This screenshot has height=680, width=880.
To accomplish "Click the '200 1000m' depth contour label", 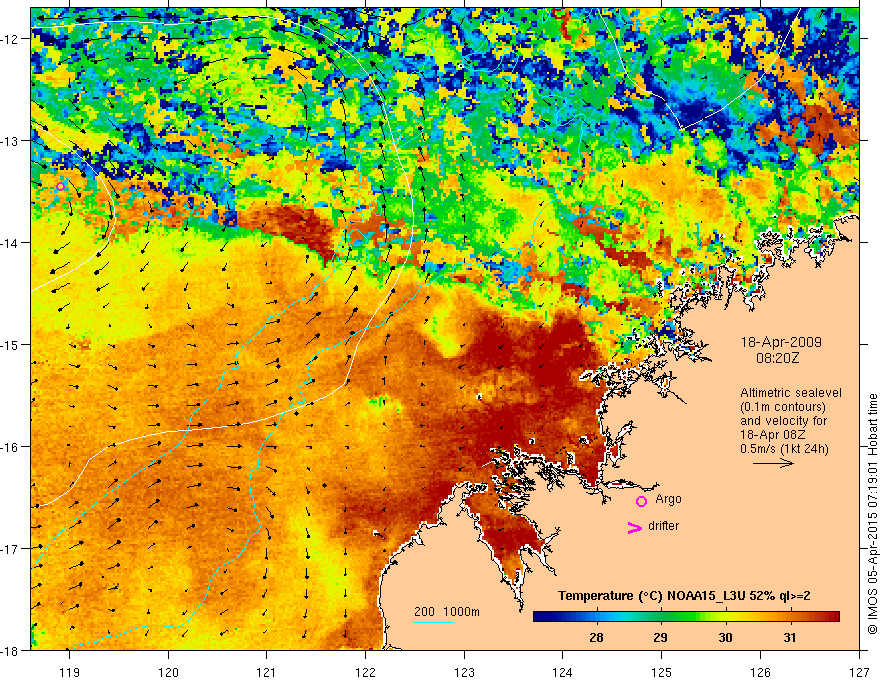I will coord(447,612).
